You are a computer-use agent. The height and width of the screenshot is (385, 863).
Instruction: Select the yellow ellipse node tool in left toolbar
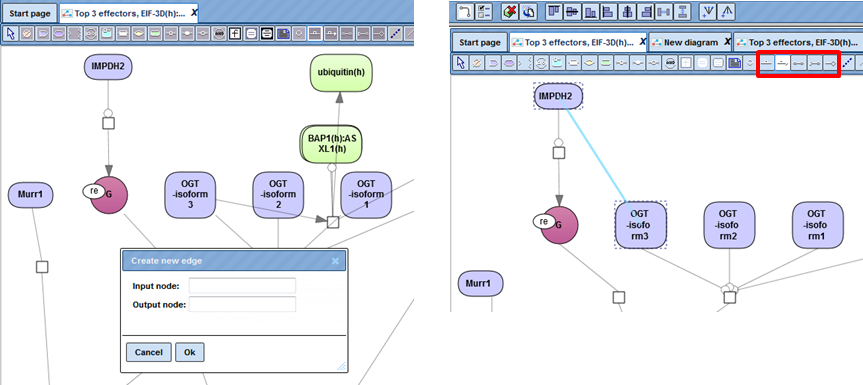click(139, 34)
